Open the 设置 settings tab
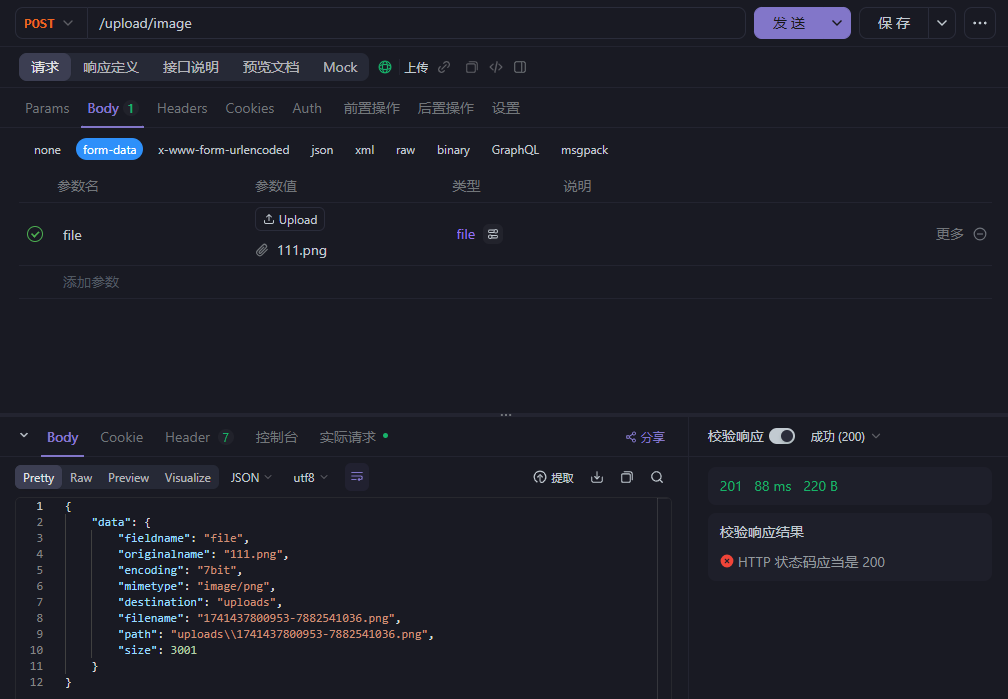 506,108
